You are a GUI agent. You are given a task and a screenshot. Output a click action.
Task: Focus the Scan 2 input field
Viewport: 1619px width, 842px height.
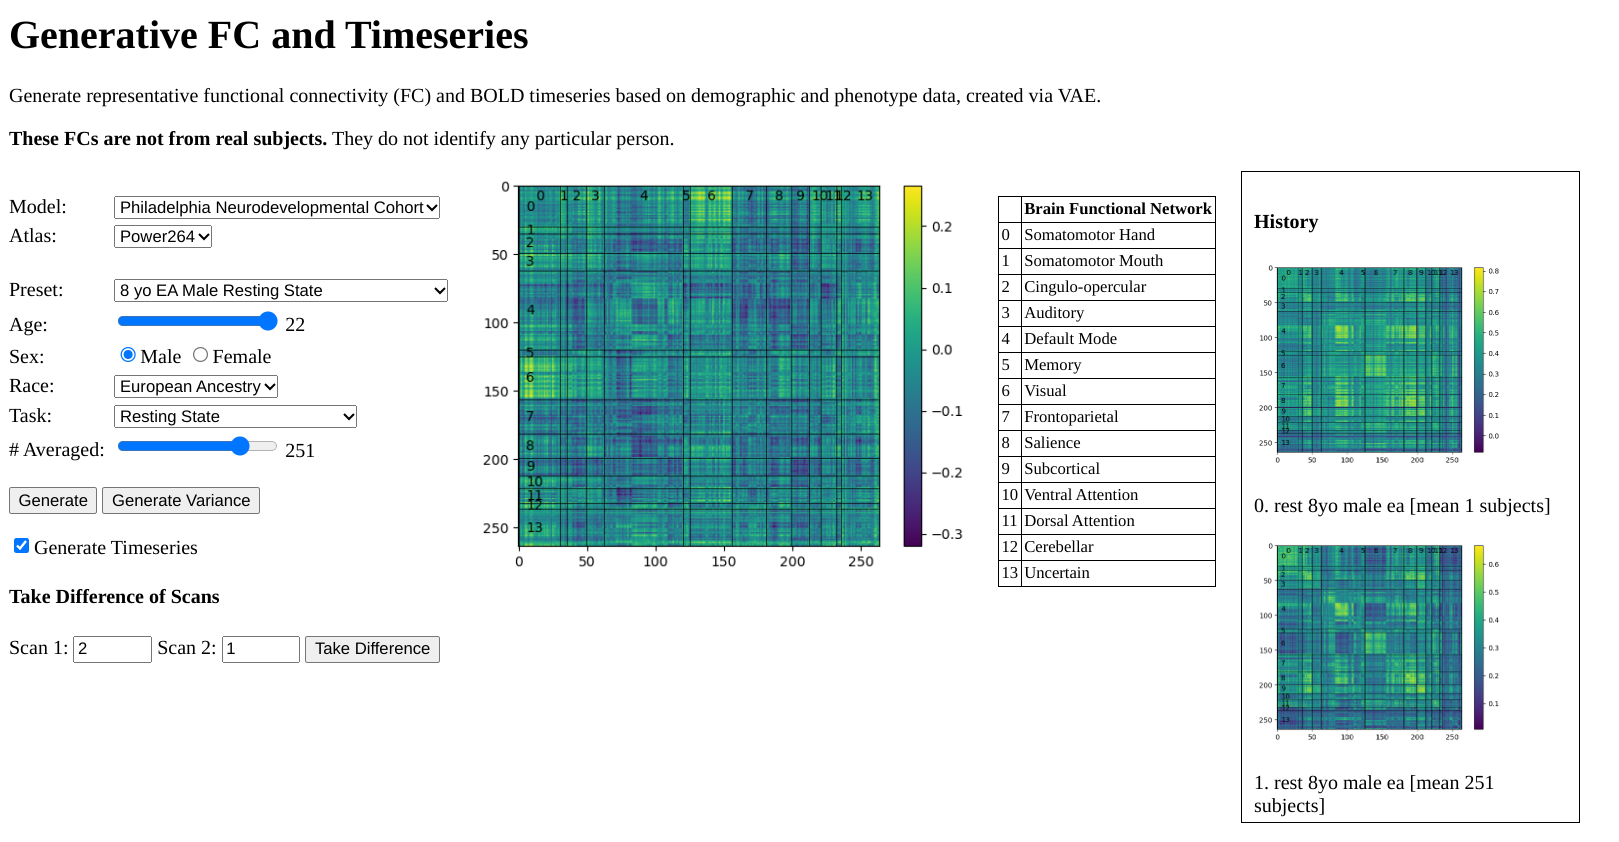260,649
